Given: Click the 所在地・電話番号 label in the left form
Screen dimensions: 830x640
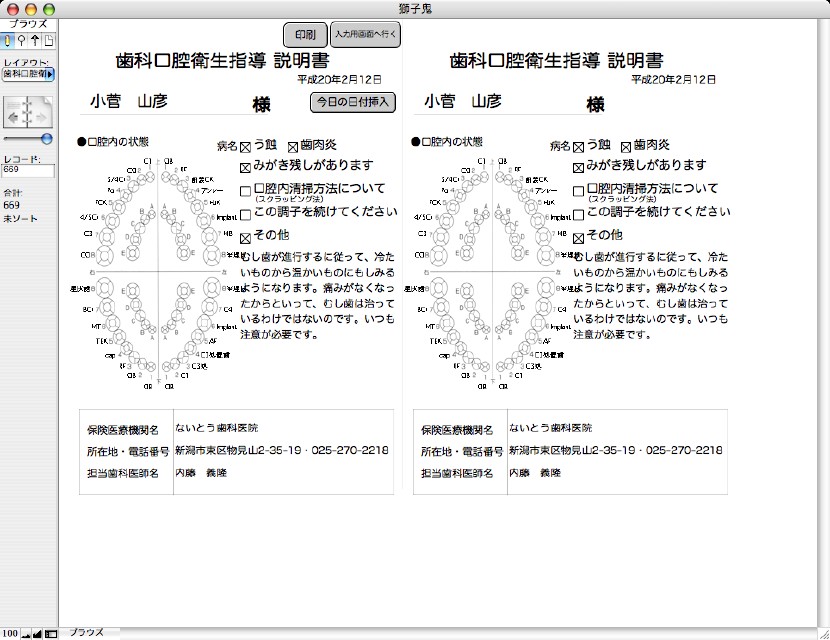Looking at the screenshot, I should point(128,452).
